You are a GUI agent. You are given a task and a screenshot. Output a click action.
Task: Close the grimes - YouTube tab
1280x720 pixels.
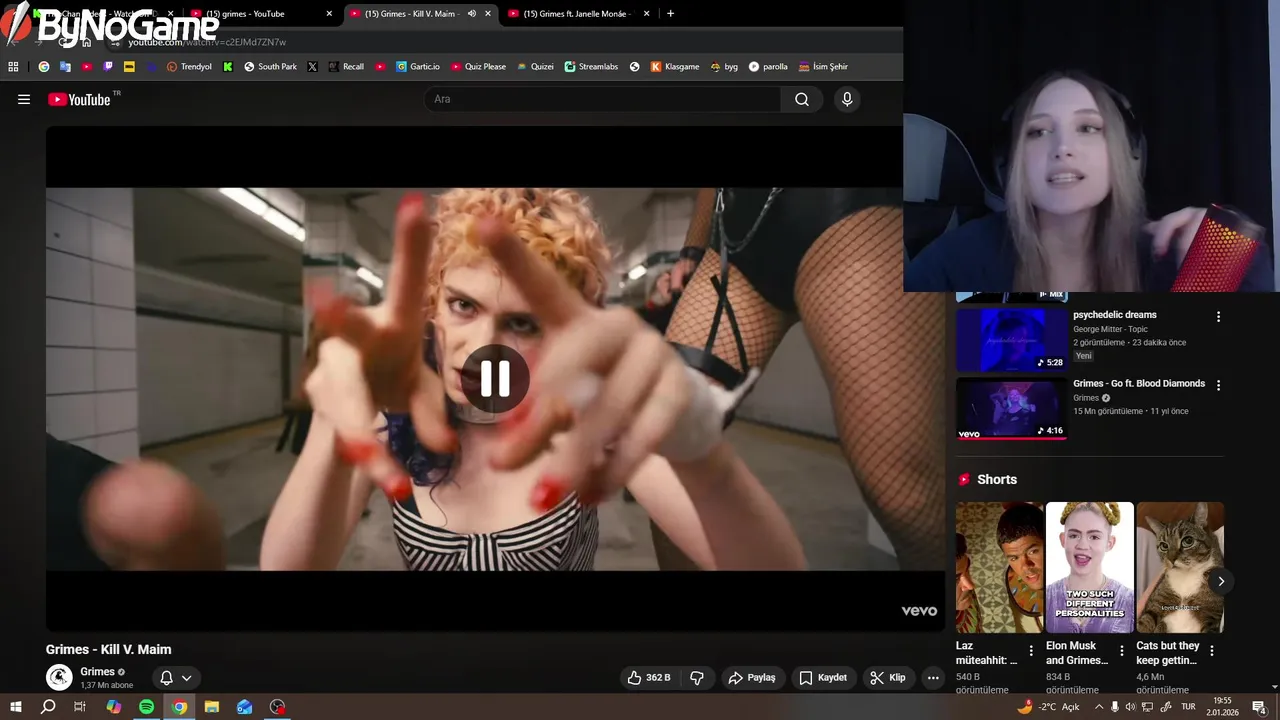coord(329,14)
